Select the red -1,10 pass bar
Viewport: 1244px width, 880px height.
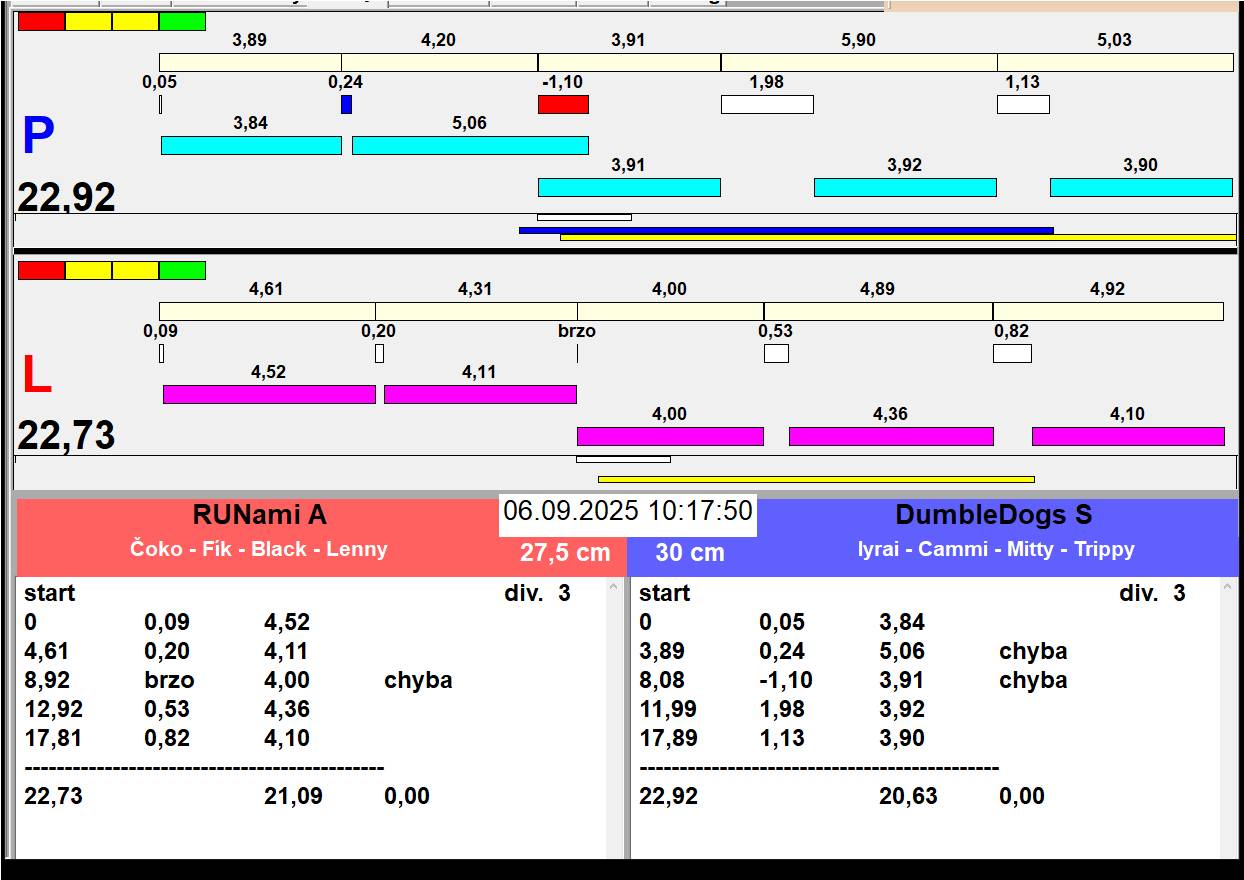pos(563,104)
